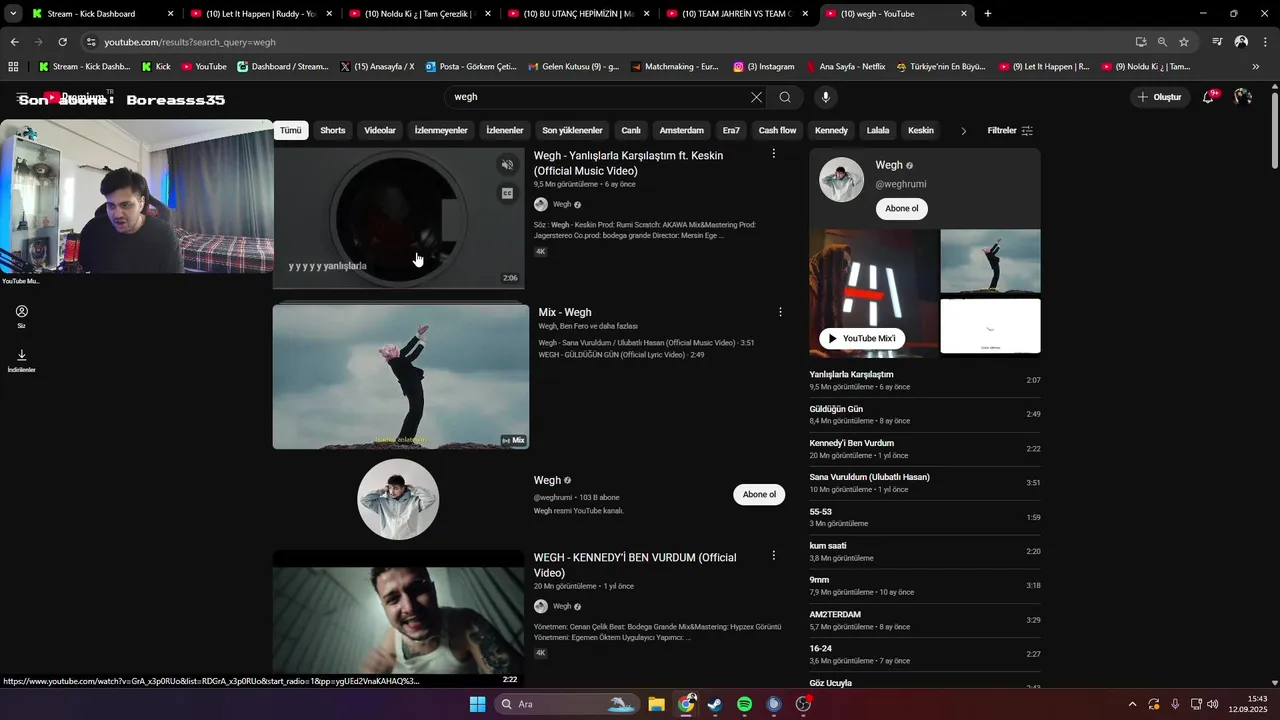Select the Canlı filter chip
This screenshot has height=720, width=1280.
(x=631, y=130)
